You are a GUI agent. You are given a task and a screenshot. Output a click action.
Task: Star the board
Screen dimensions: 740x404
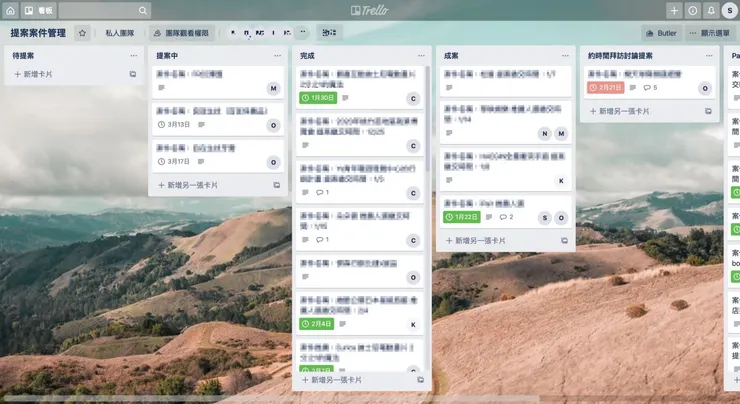click(82, 33)
